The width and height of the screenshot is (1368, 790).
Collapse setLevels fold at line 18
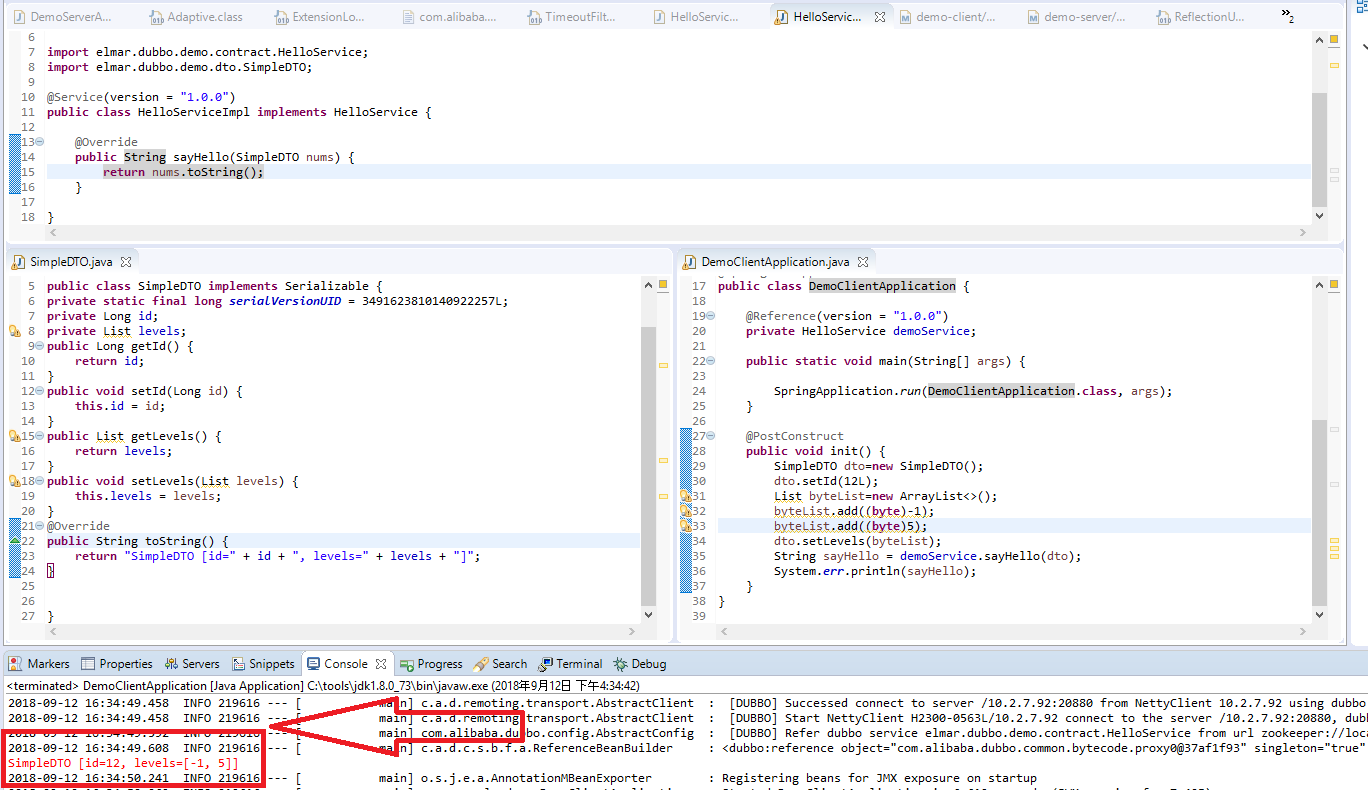coord(40,481)
